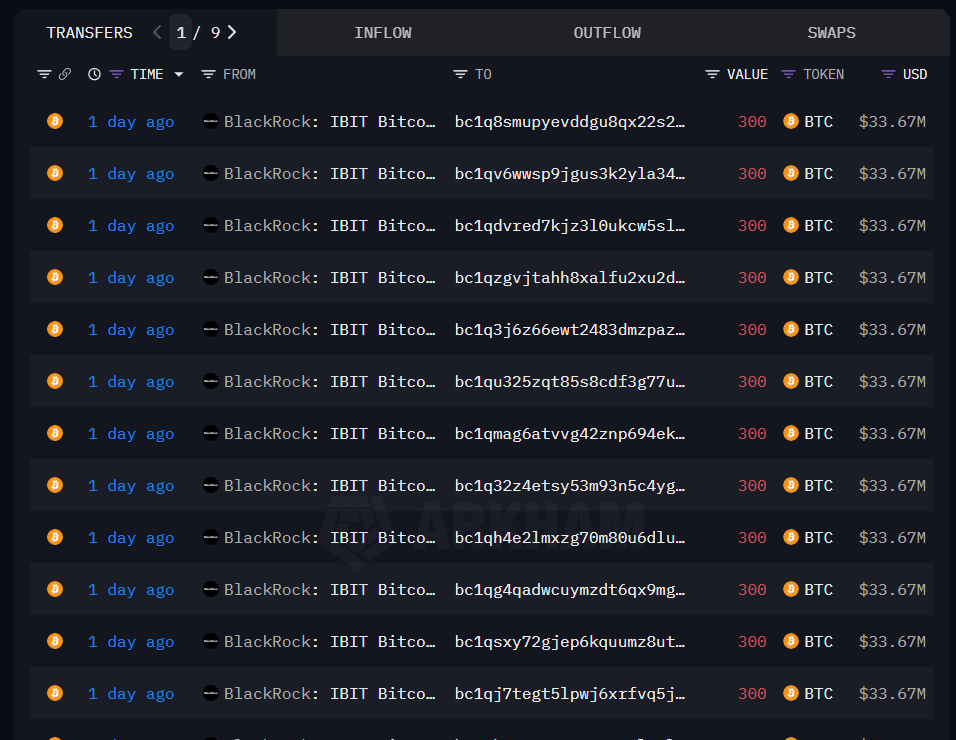Click the 300 value on the bc1qsxy72gjep6kquumz8ut row
The width and height of the screenshot is (956, 740).
pos(752,642)
